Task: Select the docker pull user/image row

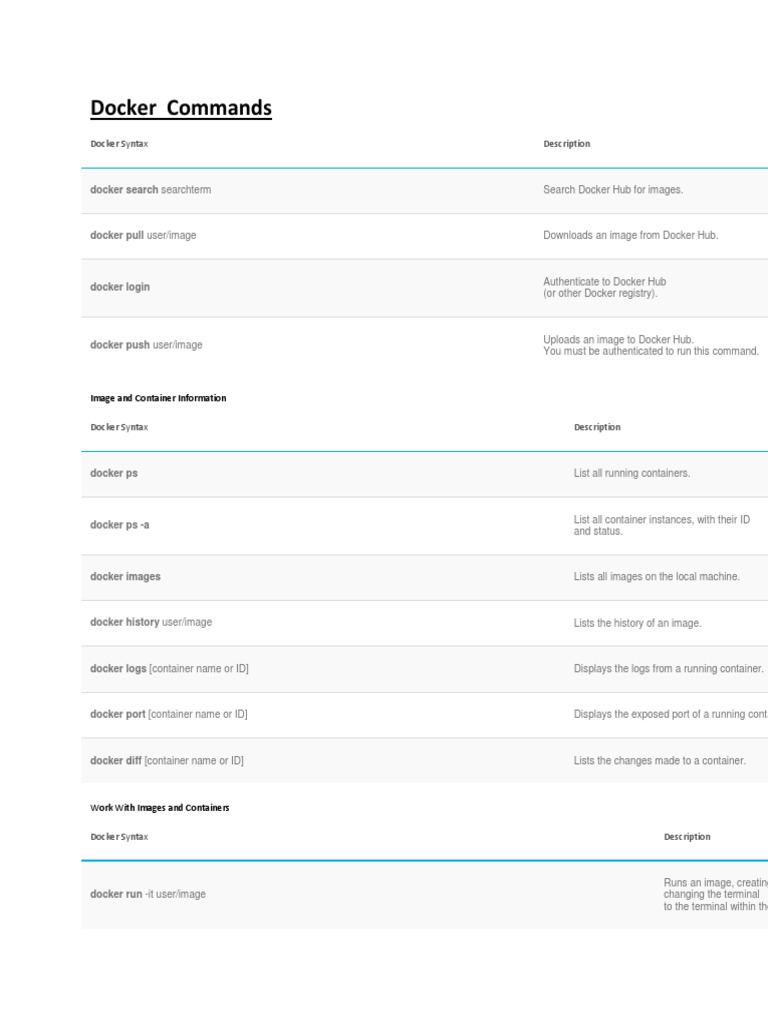Action: [143, 235]
